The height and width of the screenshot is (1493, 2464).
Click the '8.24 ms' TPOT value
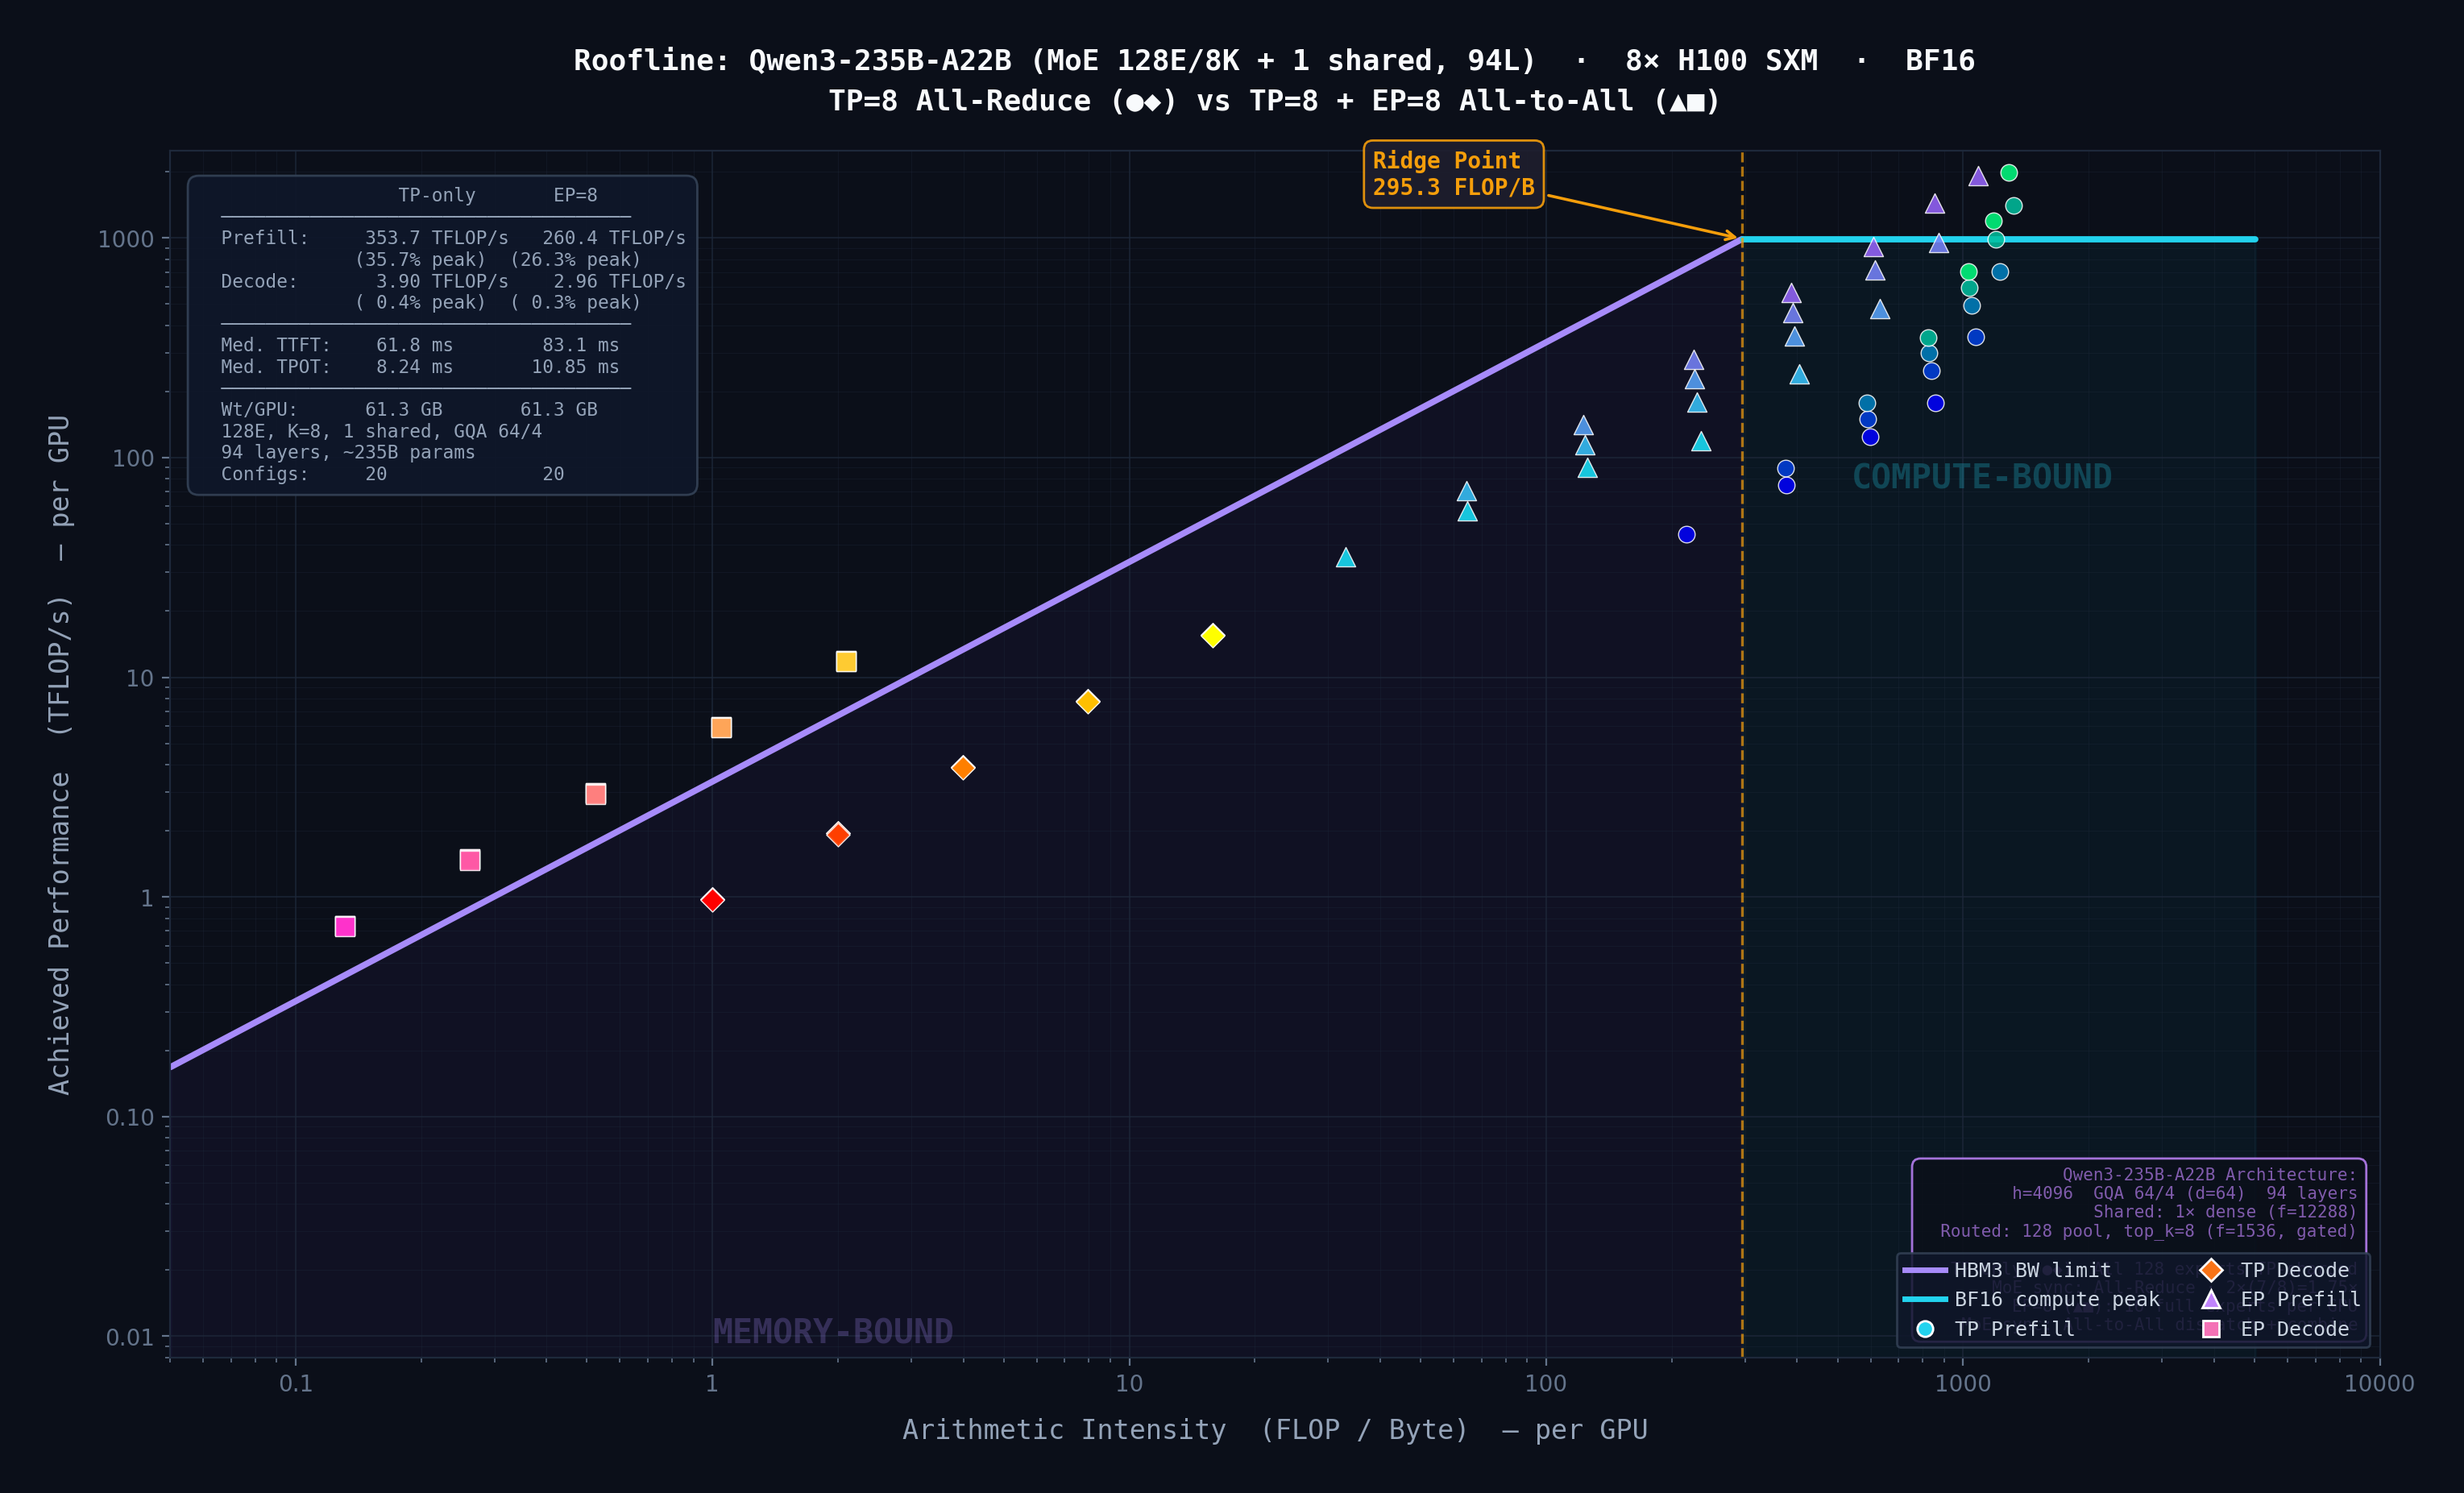tap(414, 367)
